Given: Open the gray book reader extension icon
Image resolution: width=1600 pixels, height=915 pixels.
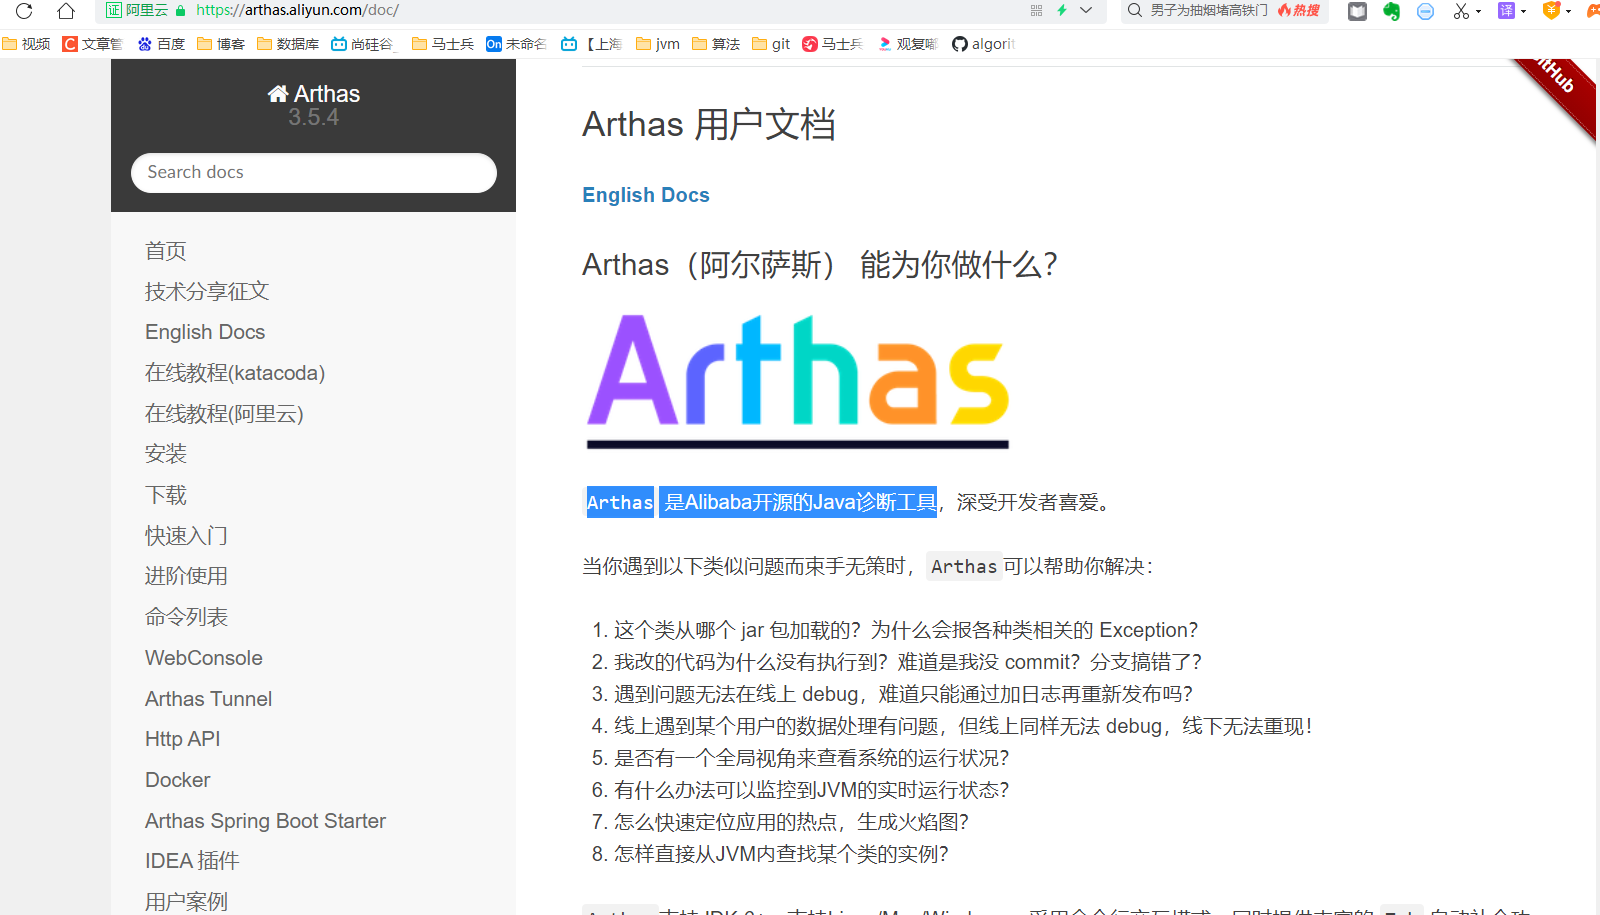Looking at the screenshot, I should pos(1357,11).
